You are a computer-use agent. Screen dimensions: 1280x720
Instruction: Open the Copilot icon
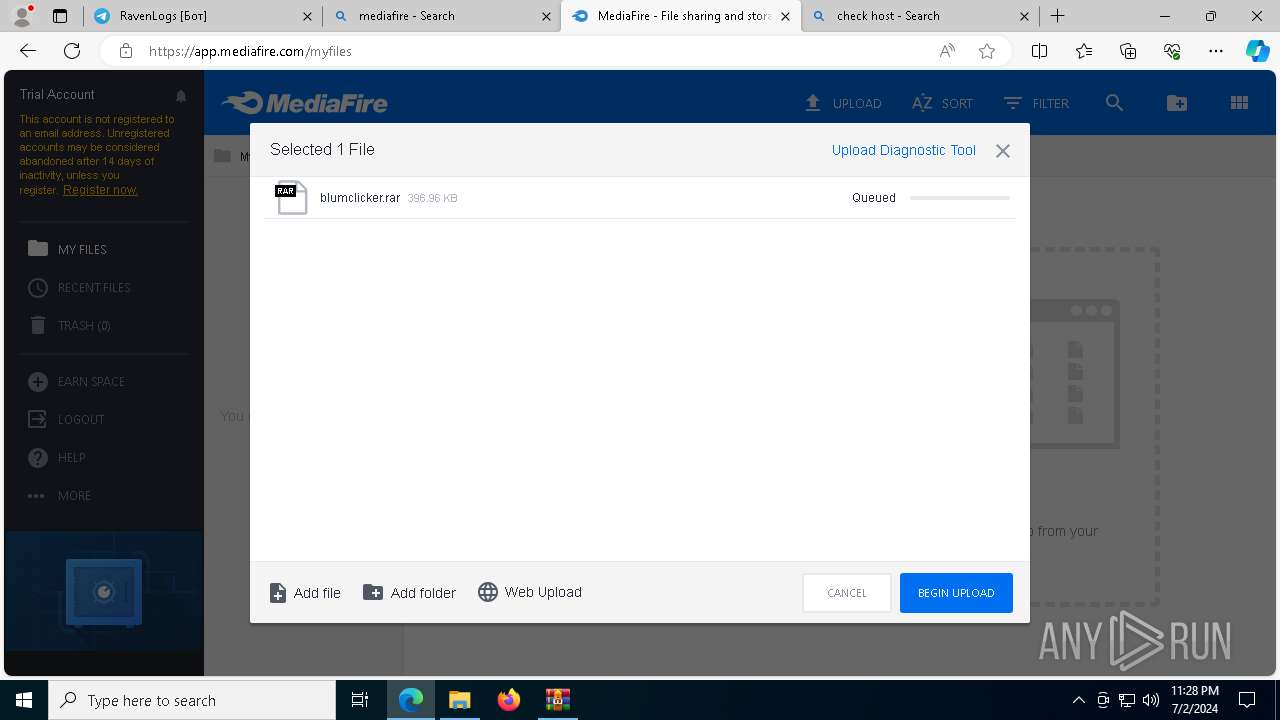tap(1258, 51)
